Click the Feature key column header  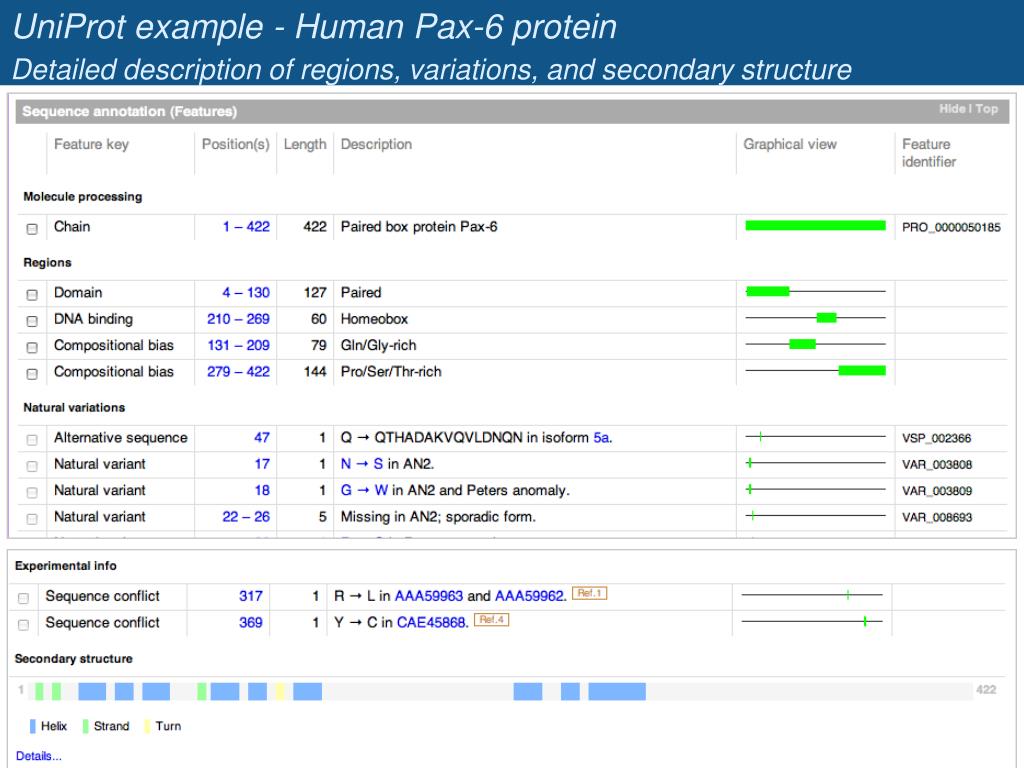click(91, 144)
